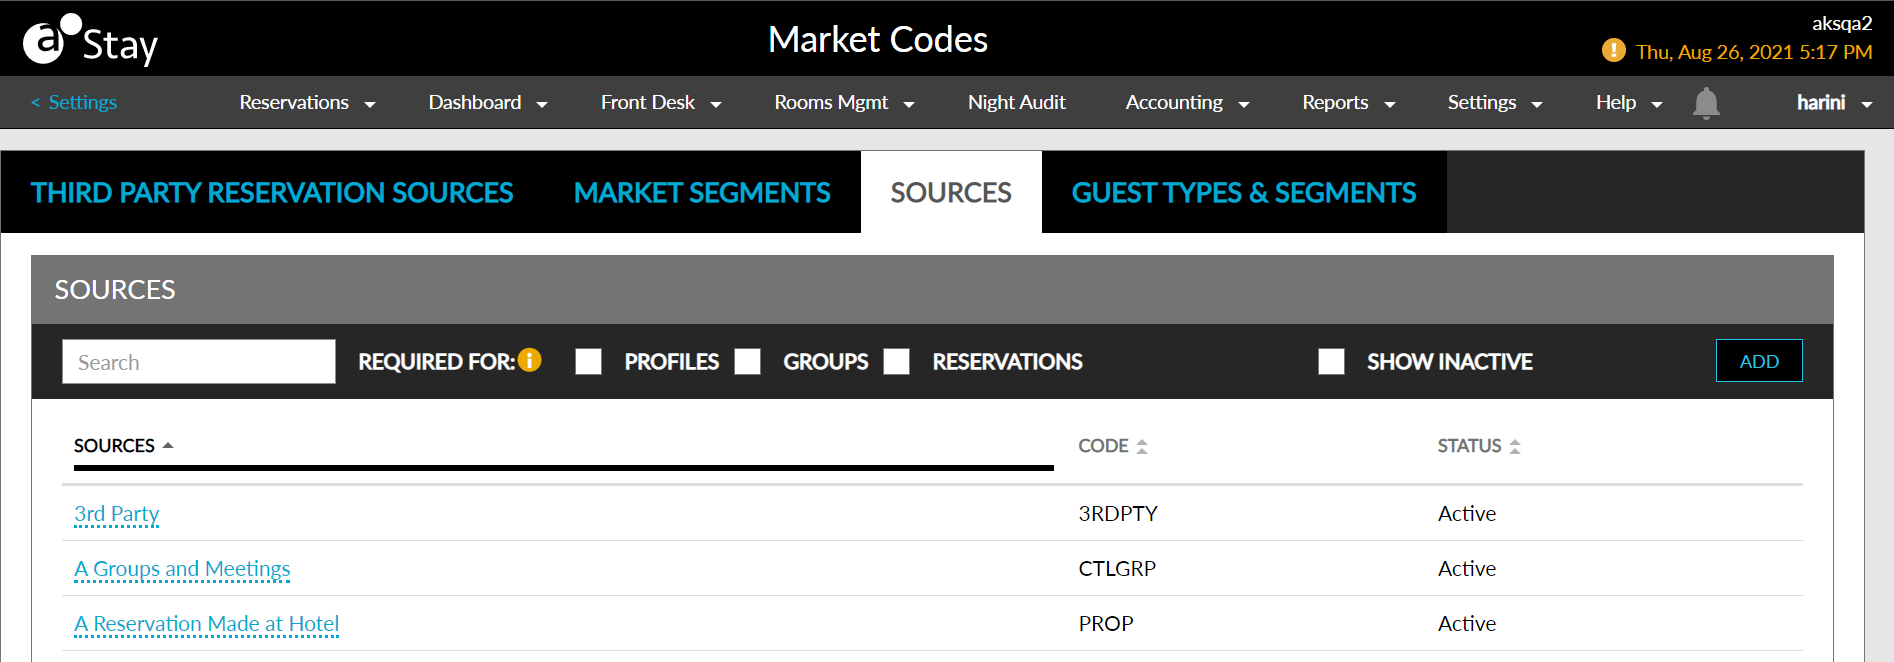Switch to Market Segments tab
Screen dimensions: 1894x662
(x=702, y=192)
